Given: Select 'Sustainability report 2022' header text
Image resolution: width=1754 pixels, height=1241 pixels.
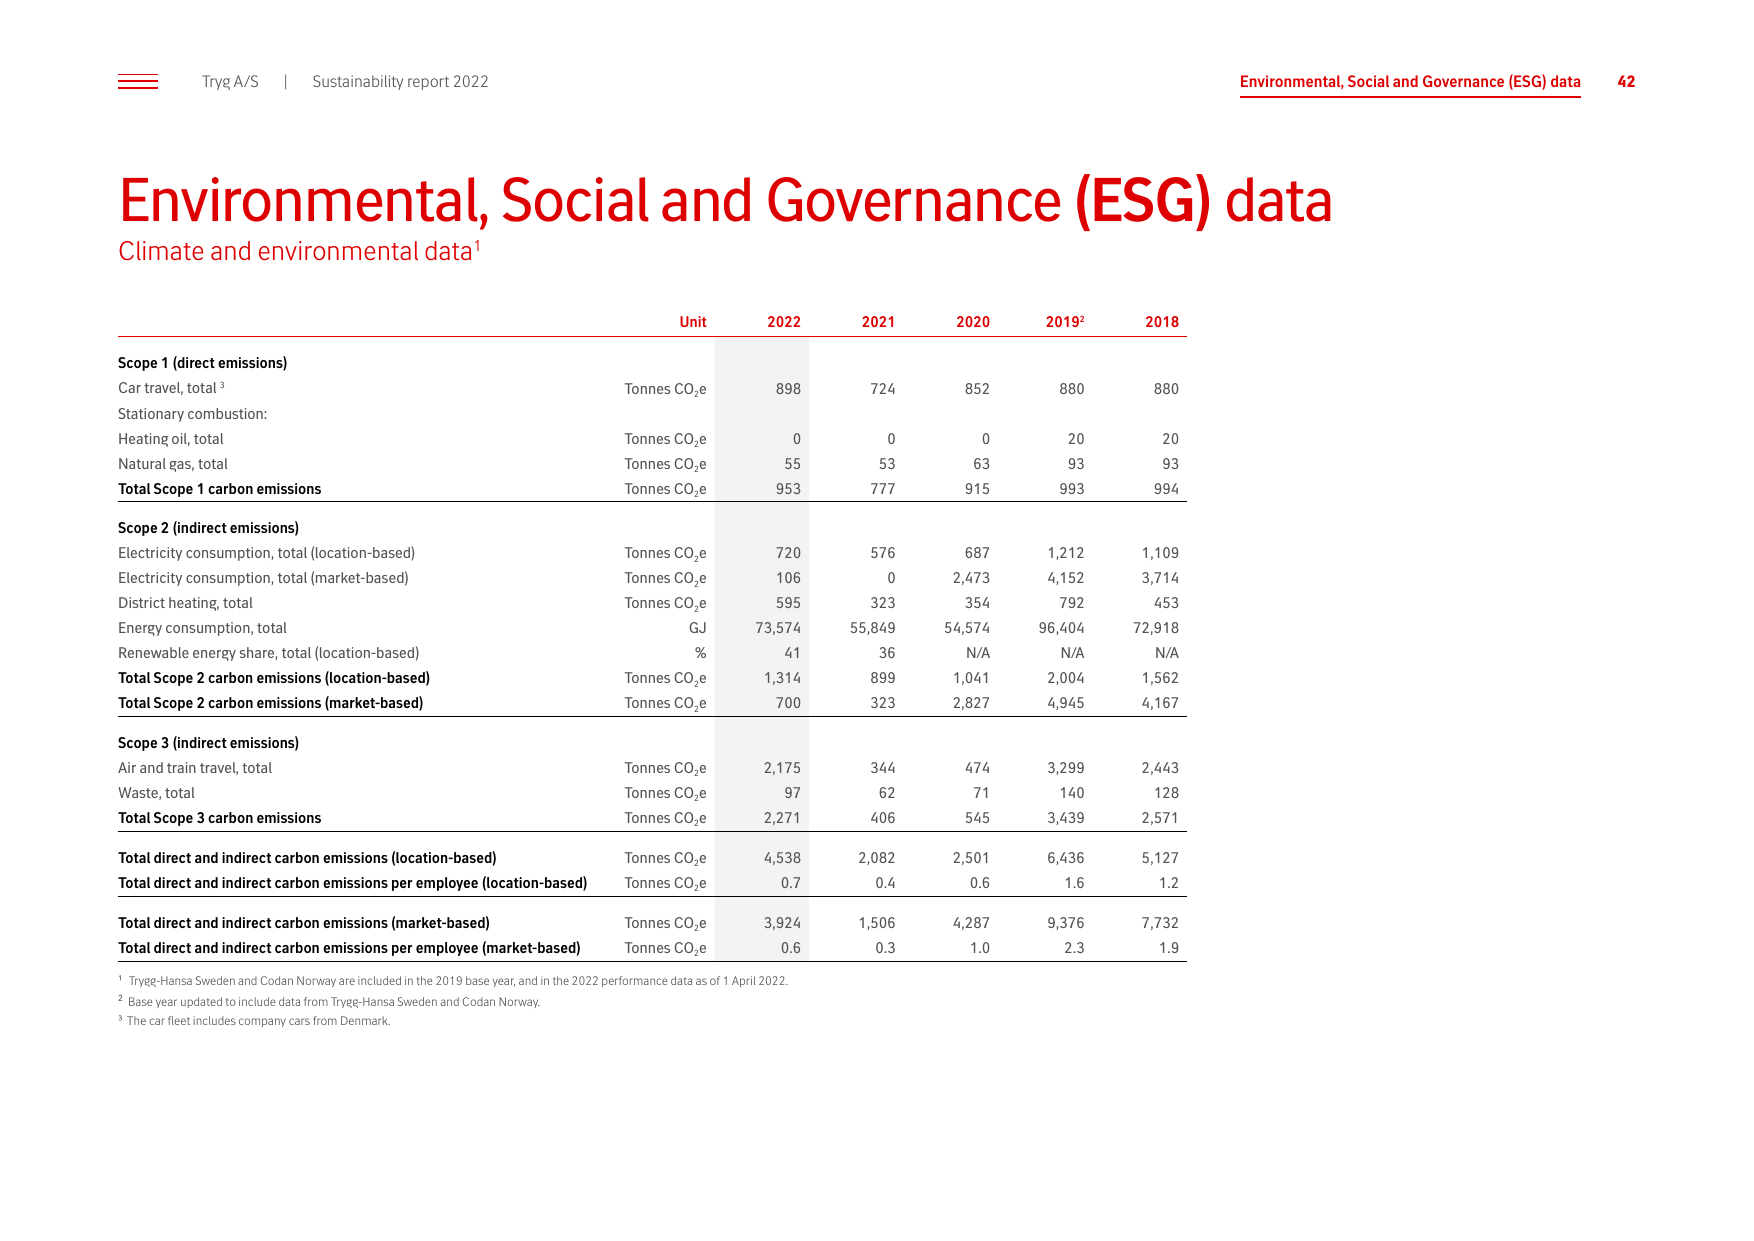Looking at the screenshot, I should tap(400, 82).
